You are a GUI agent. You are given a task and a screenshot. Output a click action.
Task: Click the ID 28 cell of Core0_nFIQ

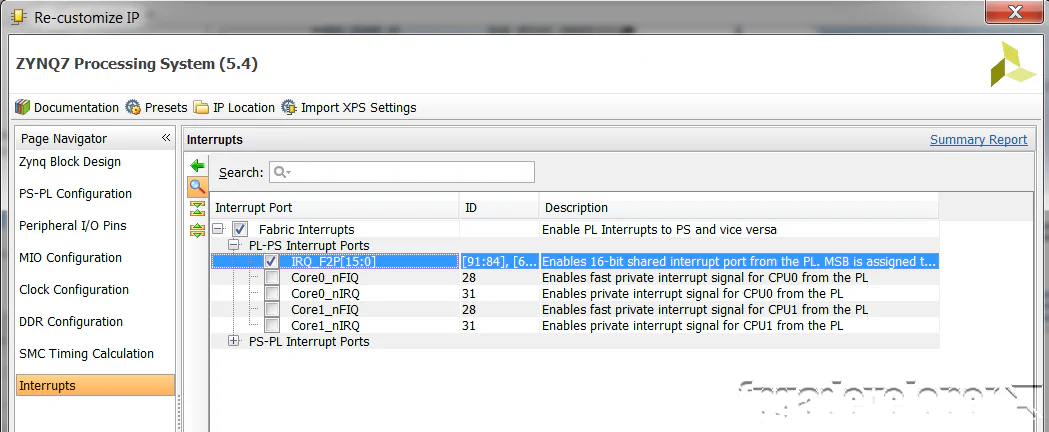(x=499, y=278)
